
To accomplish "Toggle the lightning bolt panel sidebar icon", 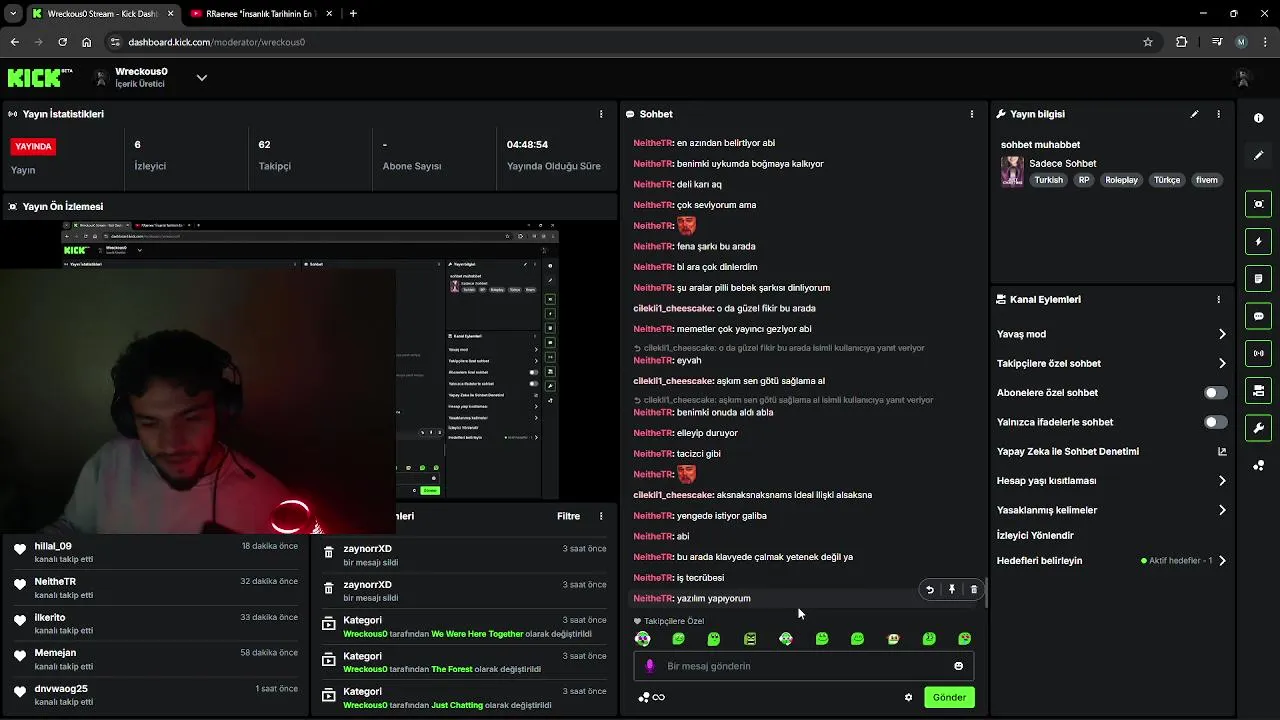I will click(x=1258, y=241).
